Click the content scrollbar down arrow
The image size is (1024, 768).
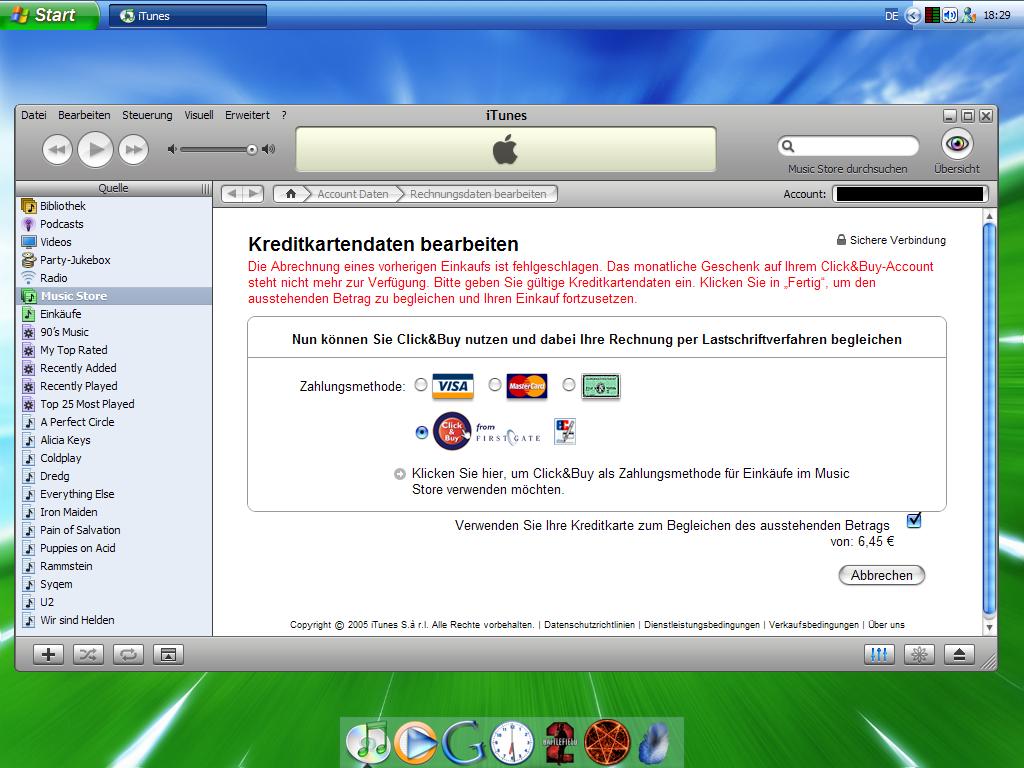[x=989, y=628]
